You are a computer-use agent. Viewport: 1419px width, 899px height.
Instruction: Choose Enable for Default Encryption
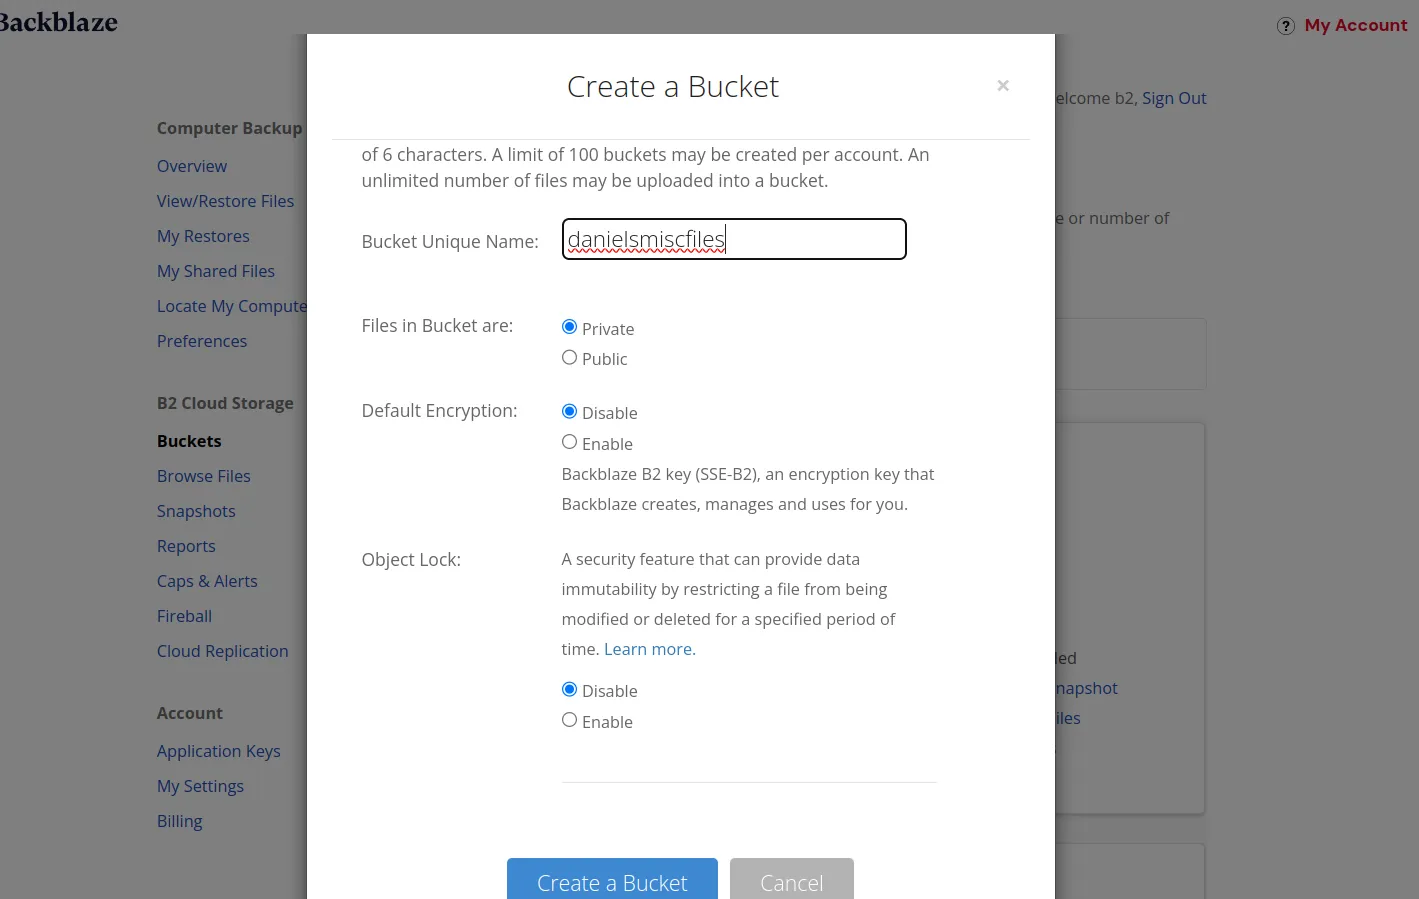[569, 442]
